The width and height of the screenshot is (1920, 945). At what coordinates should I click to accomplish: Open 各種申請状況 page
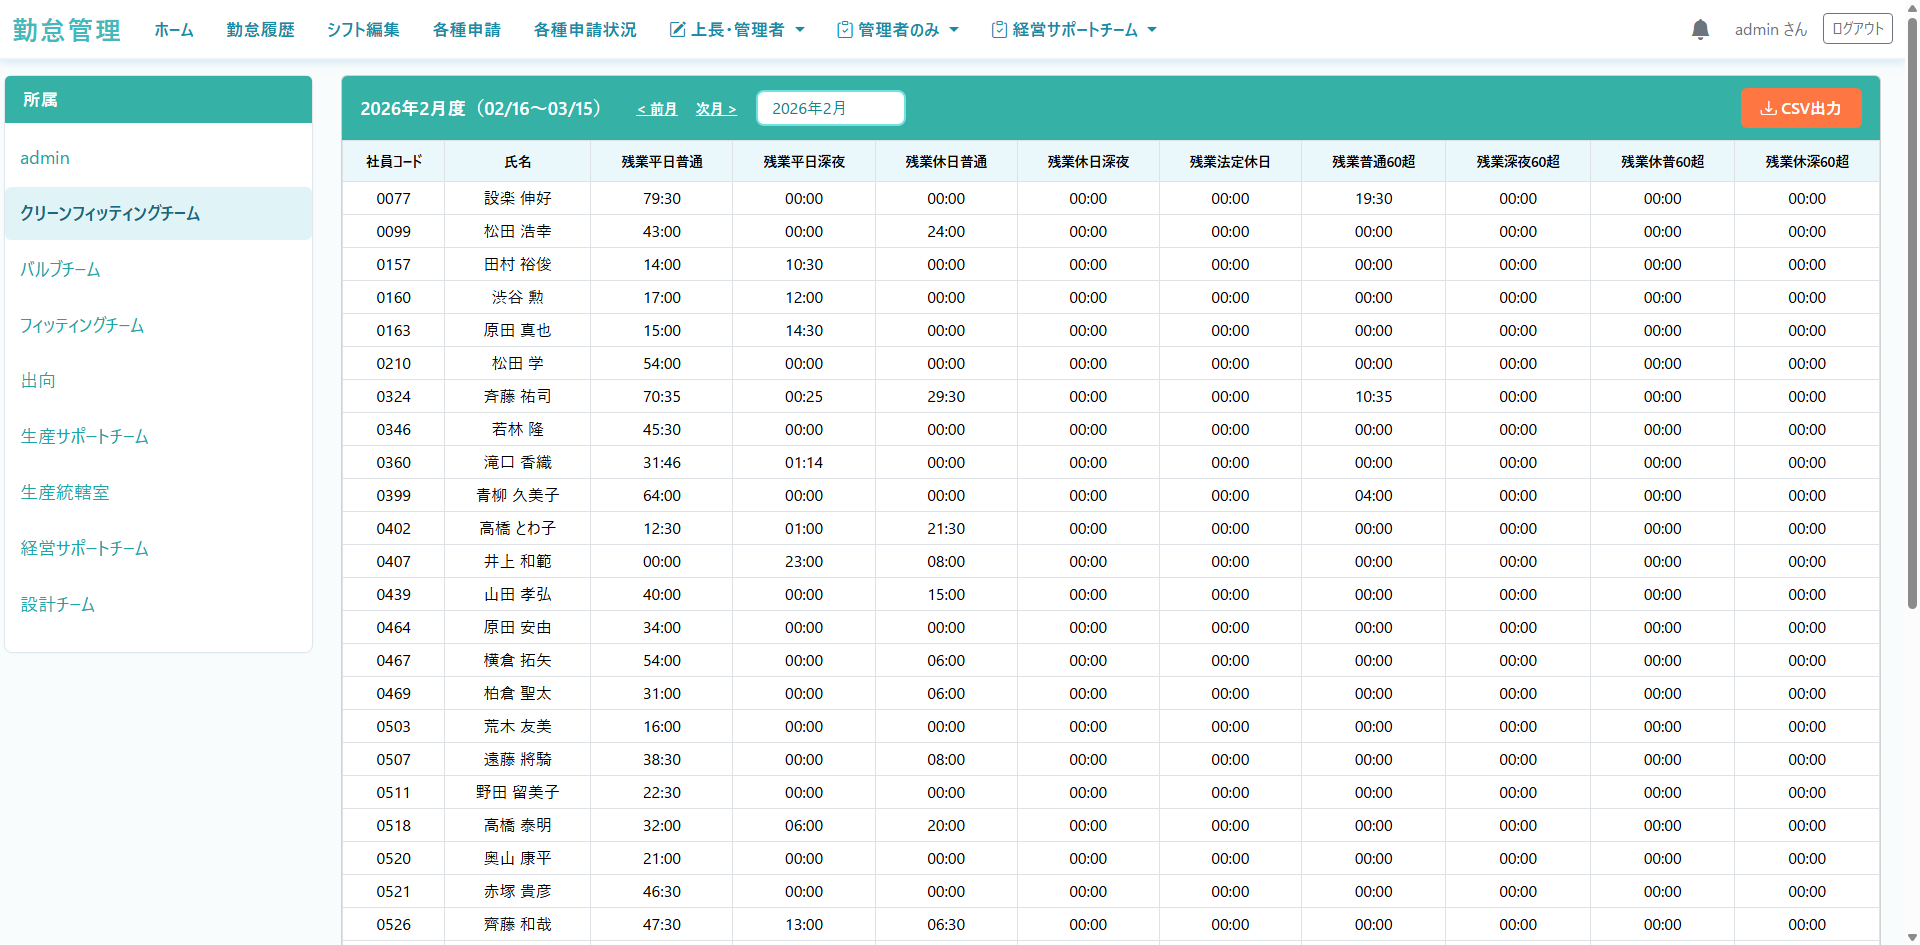[x=585, y=30]
